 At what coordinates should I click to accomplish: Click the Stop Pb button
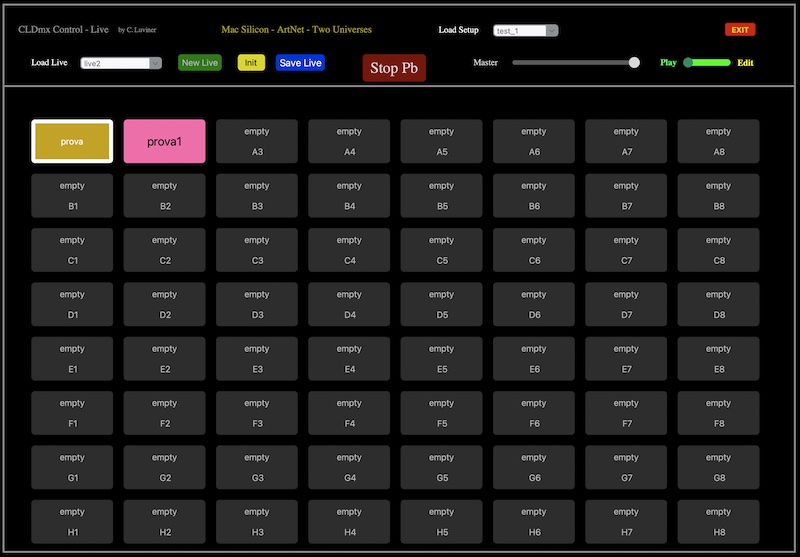394,68
